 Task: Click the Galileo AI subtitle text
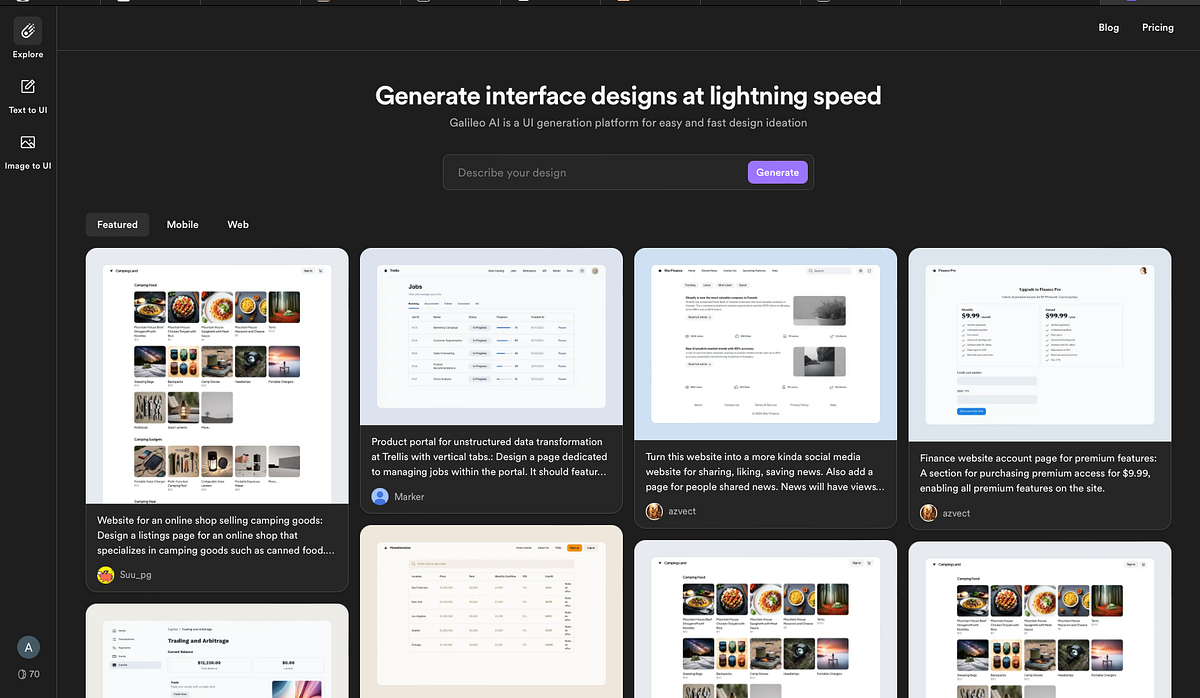[x=628, y=123]
